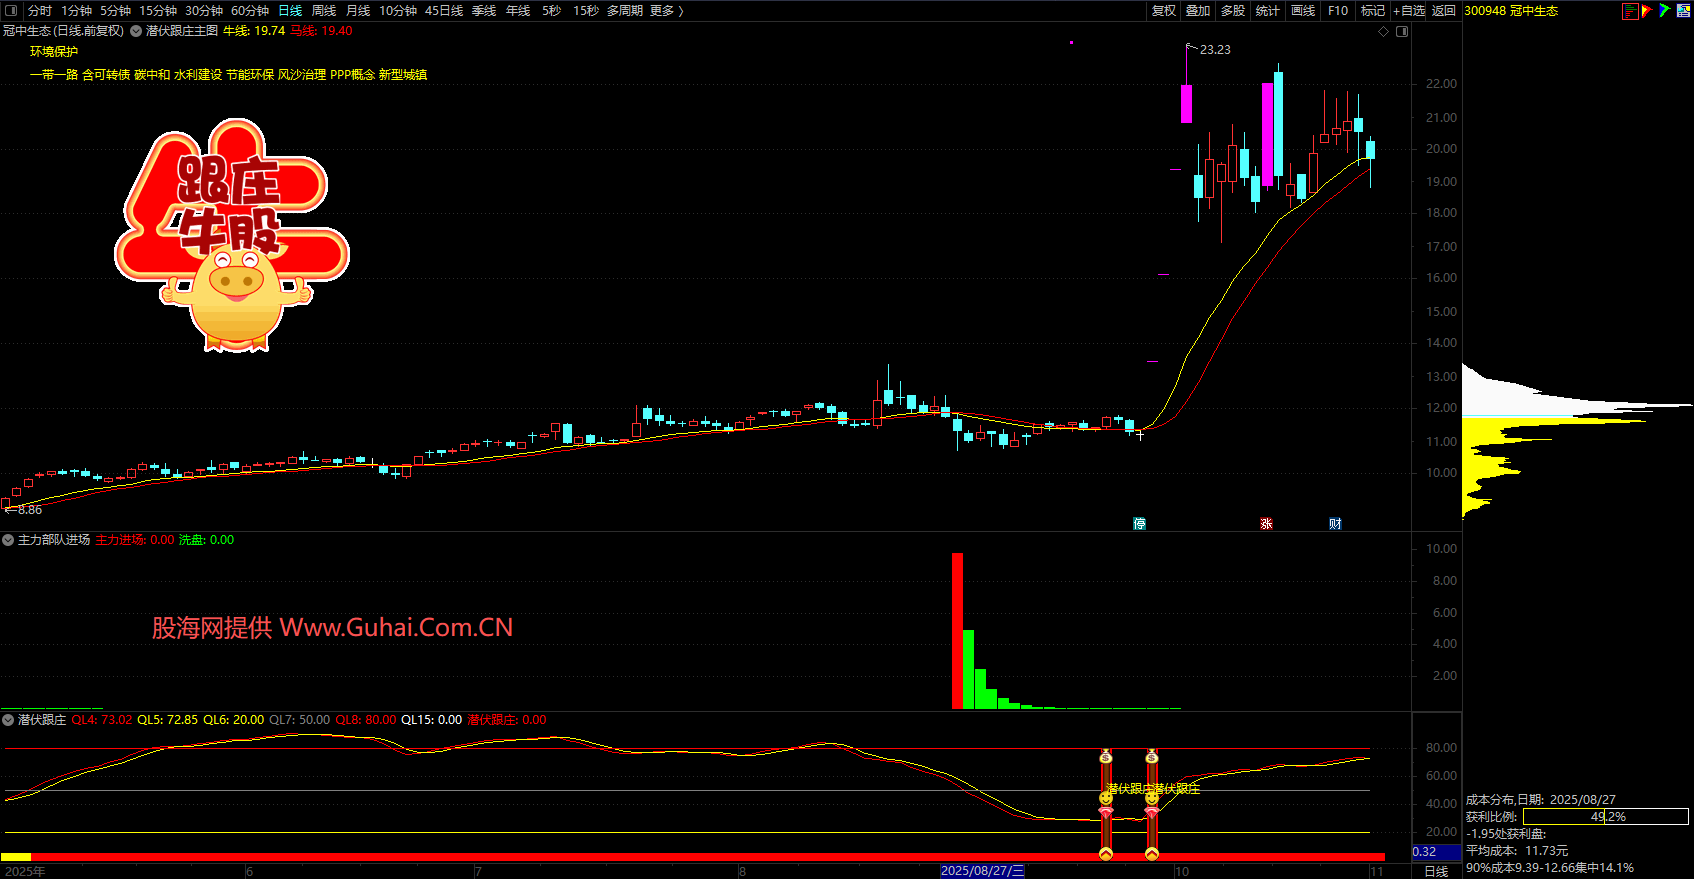Screen dimensions: 1694x879
Task: Toggle the right side panel above the price axis
Action: tap(1402, 32)
